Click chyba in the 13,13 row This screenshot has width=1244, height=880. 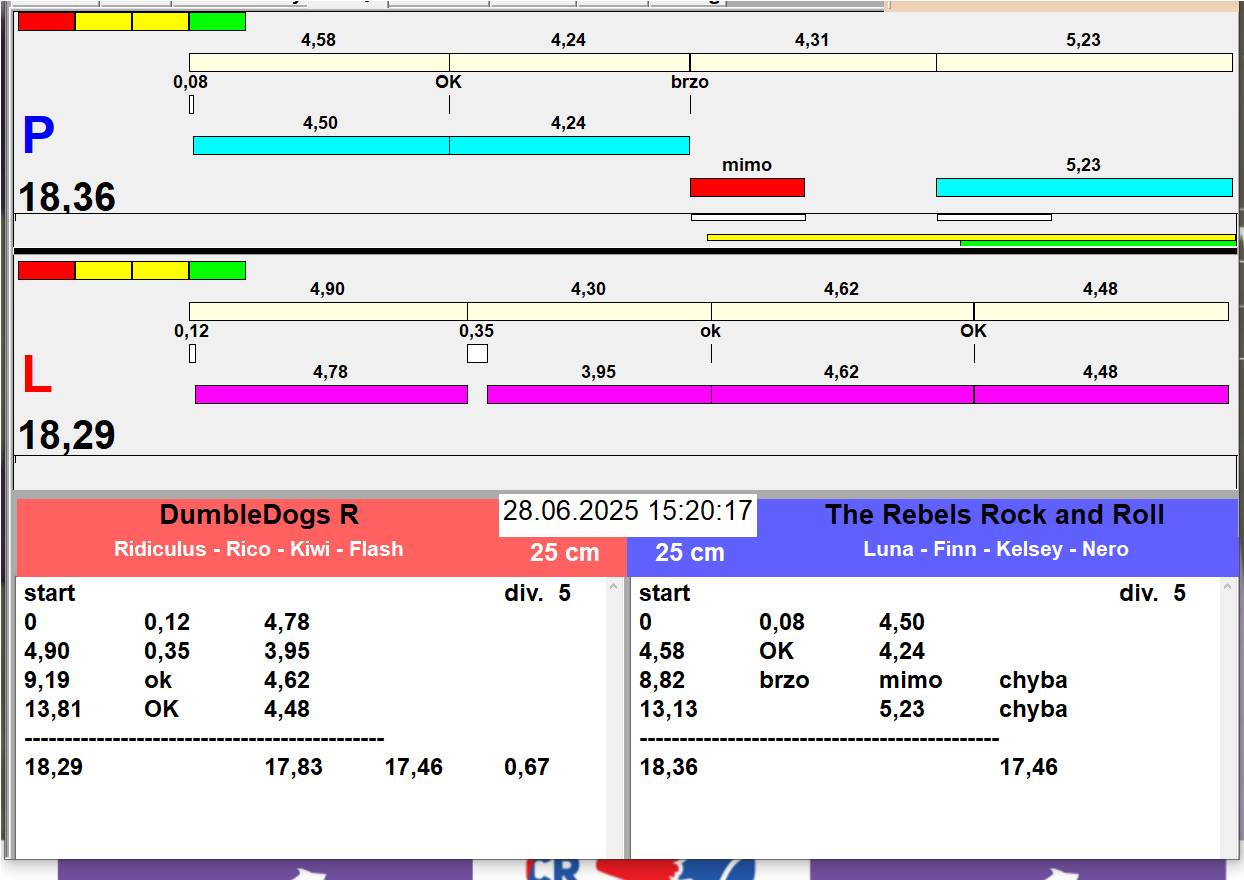(x=1033, y=709)
